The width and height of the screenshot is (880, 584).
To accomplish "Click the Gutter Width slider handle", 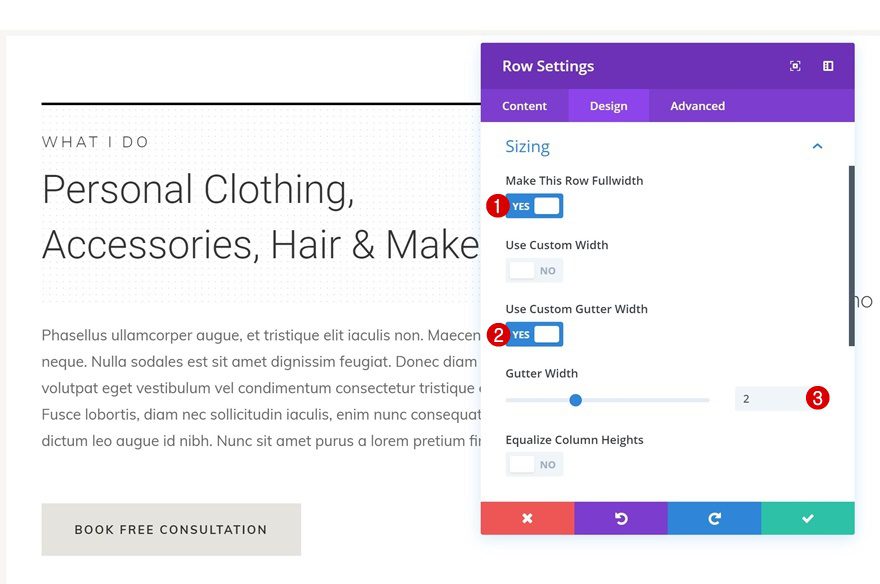I will click(x=575, y=400).
